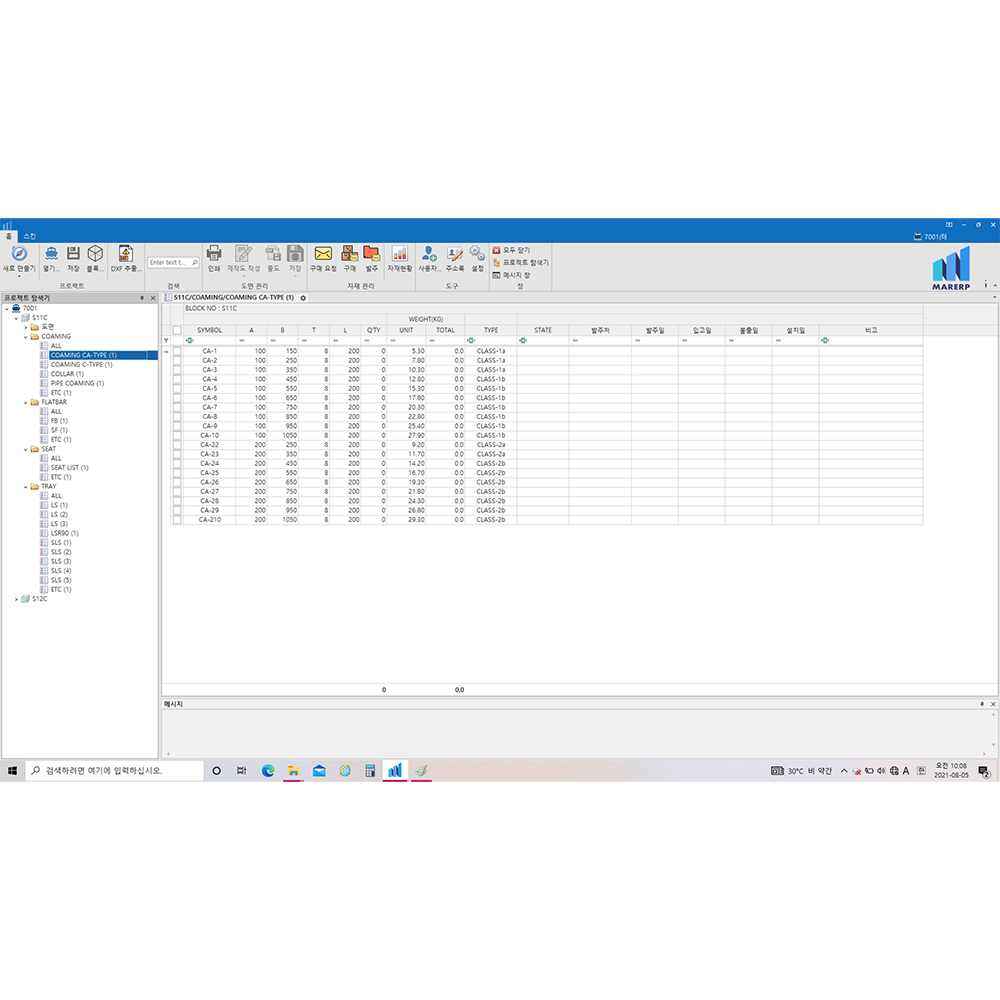Screen dimensions: 1000x1000
Task: Launch the calculator from the taskbar
Action: pos(370,771)
